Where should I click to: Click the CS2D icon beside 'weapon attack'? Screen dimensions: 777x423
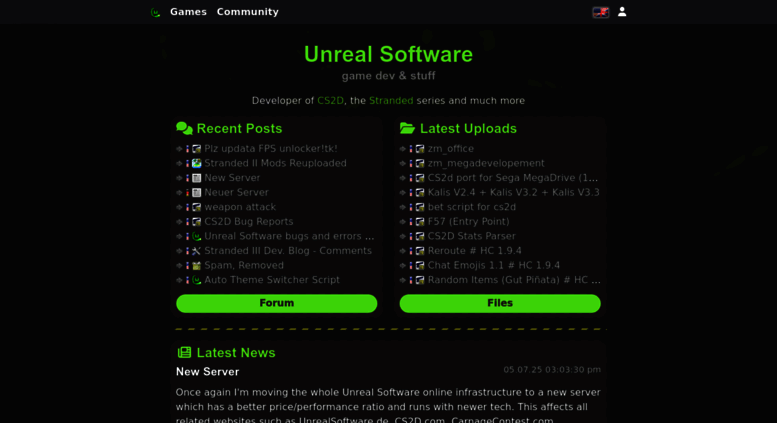tap(197, 207)
